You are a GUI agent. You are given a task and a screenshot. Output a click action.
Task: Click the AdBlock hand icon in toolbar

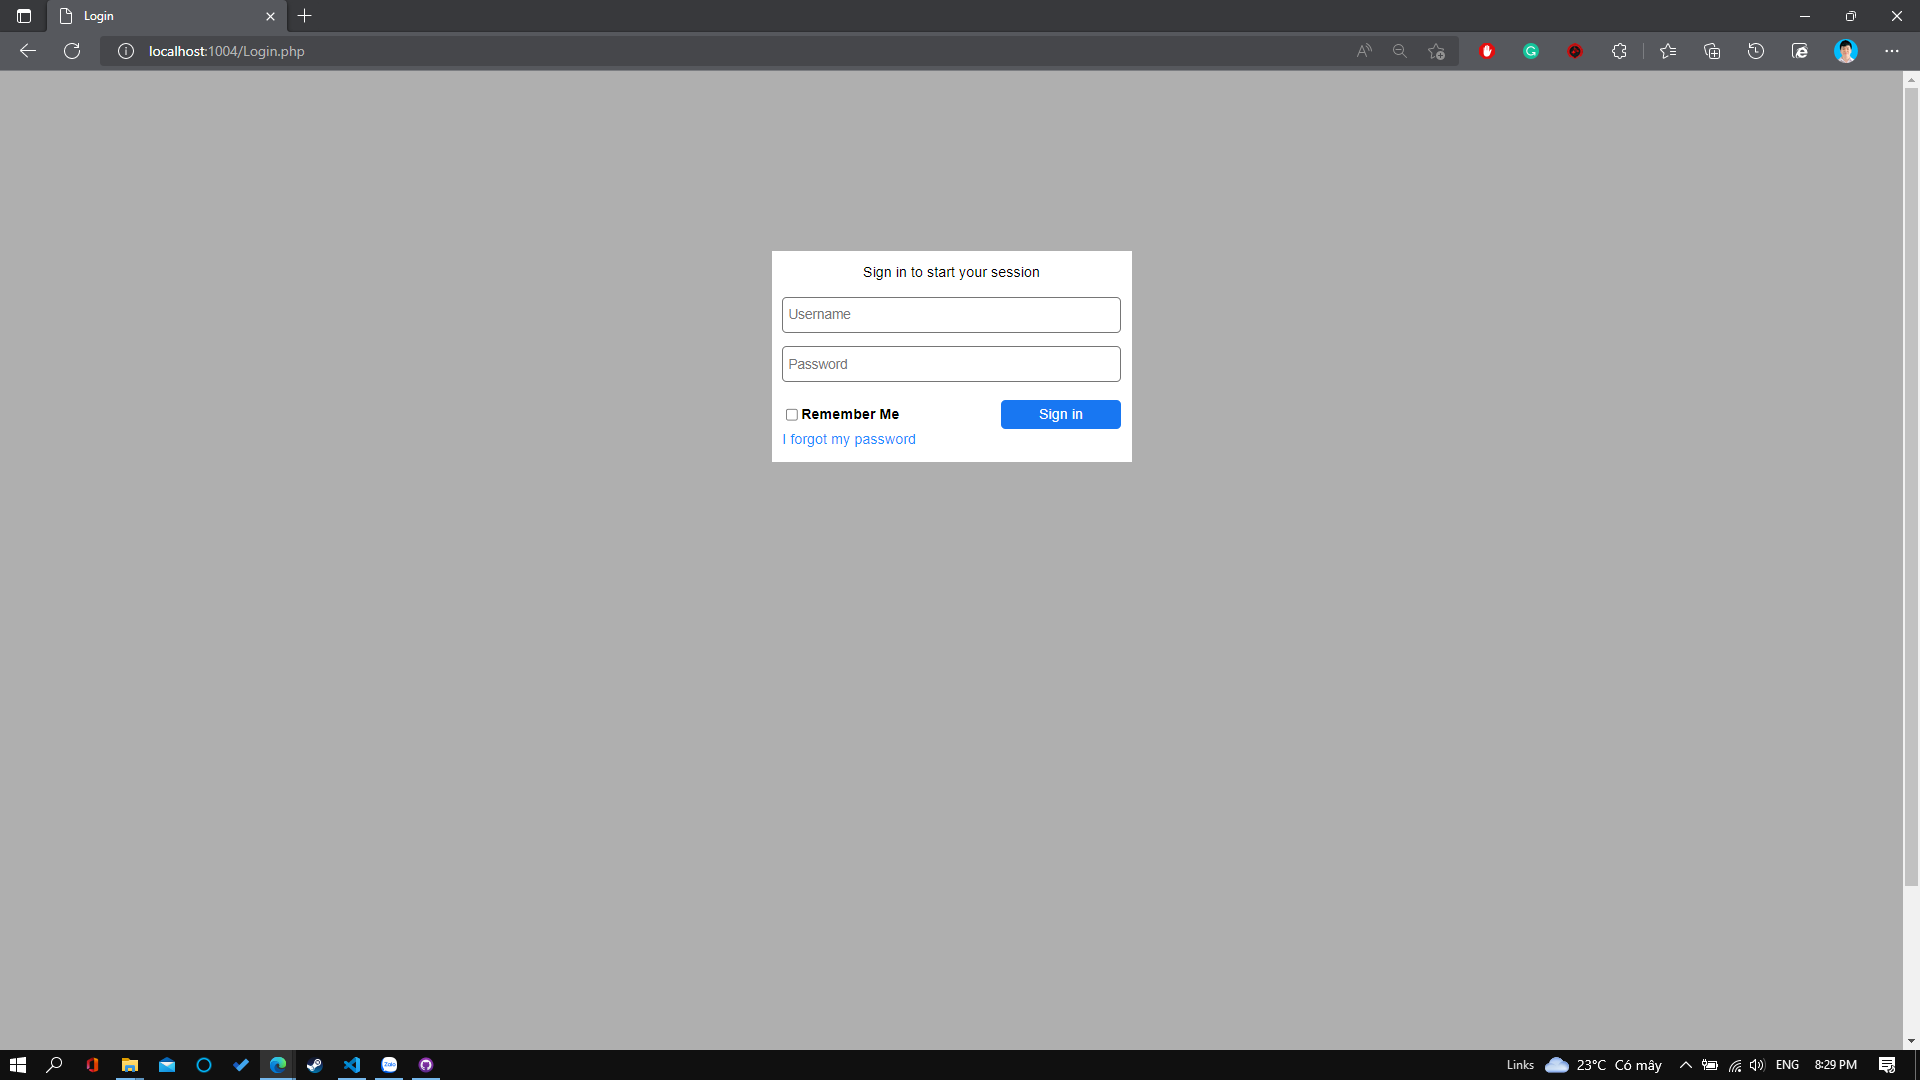point(1487,51)
